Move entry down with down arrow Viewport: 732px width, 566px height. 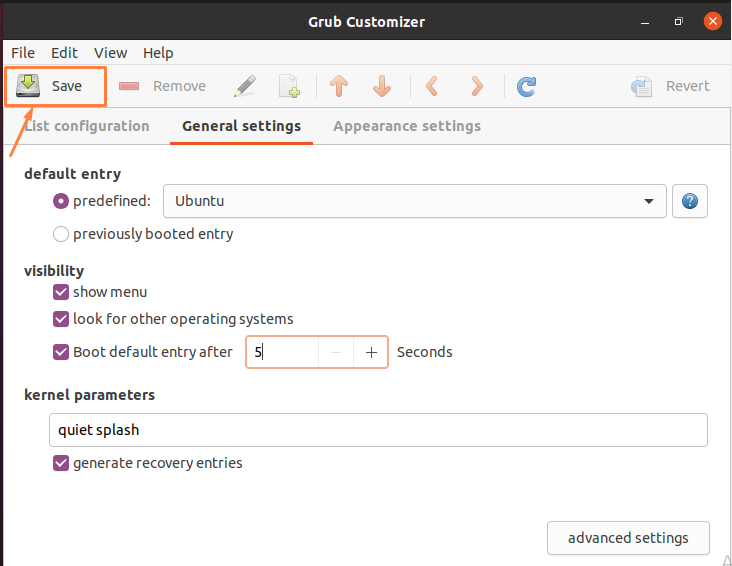pos(382,86)
